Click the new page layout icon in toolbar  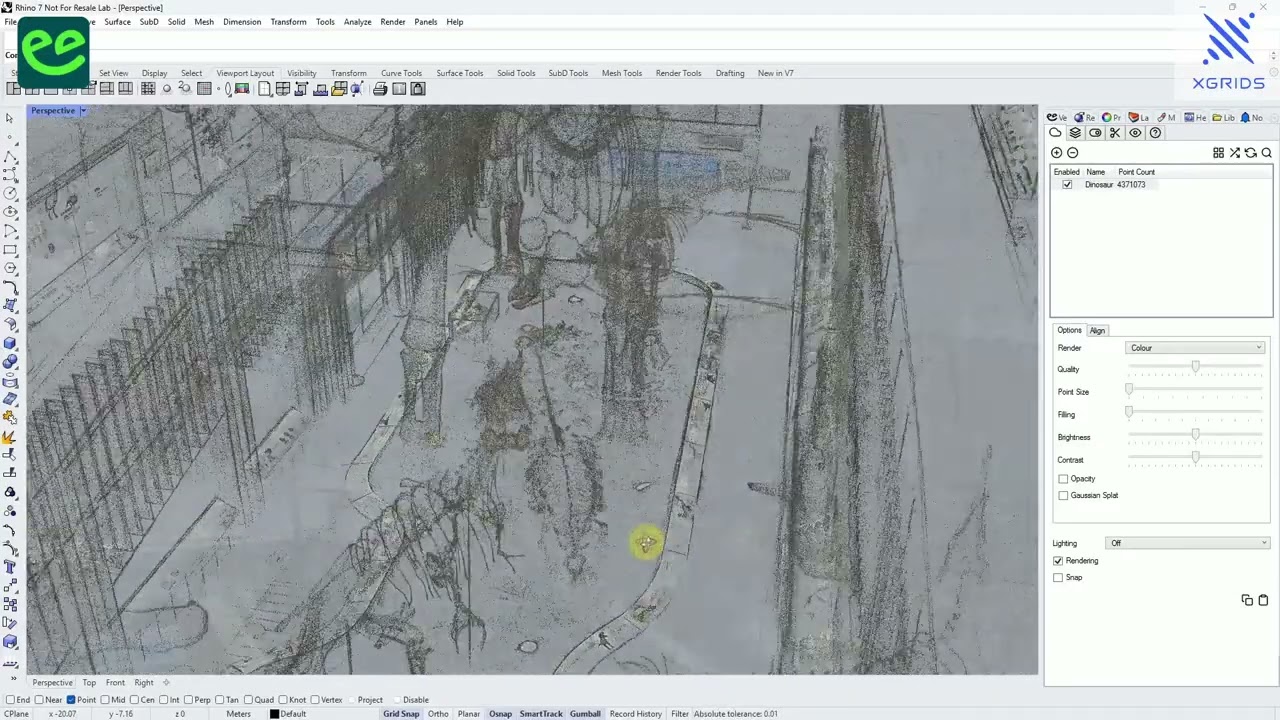(264, 89)
